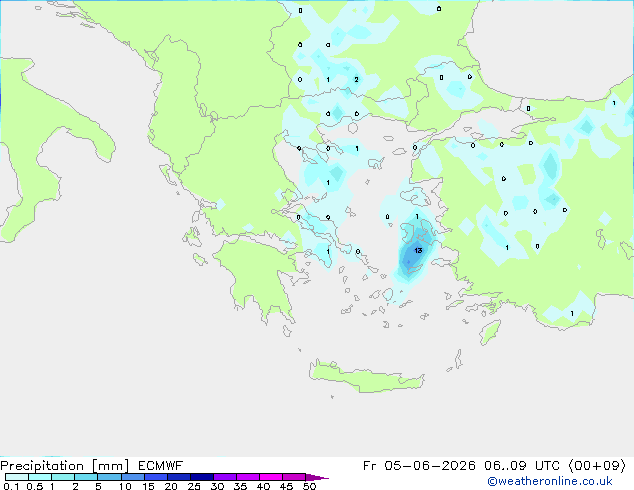Click the '20' legend scale label
The height and width of the screenshot is (490, 634).
point(171,486)
